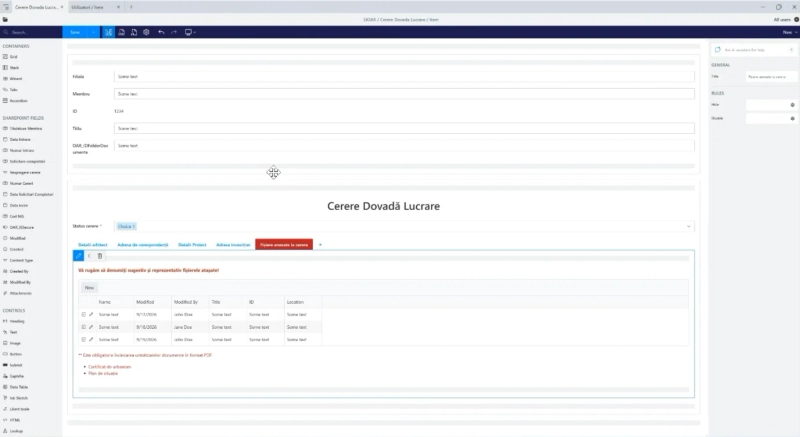
Task: Expand the Save button dropdown arrow
Action: click(93, 32)
